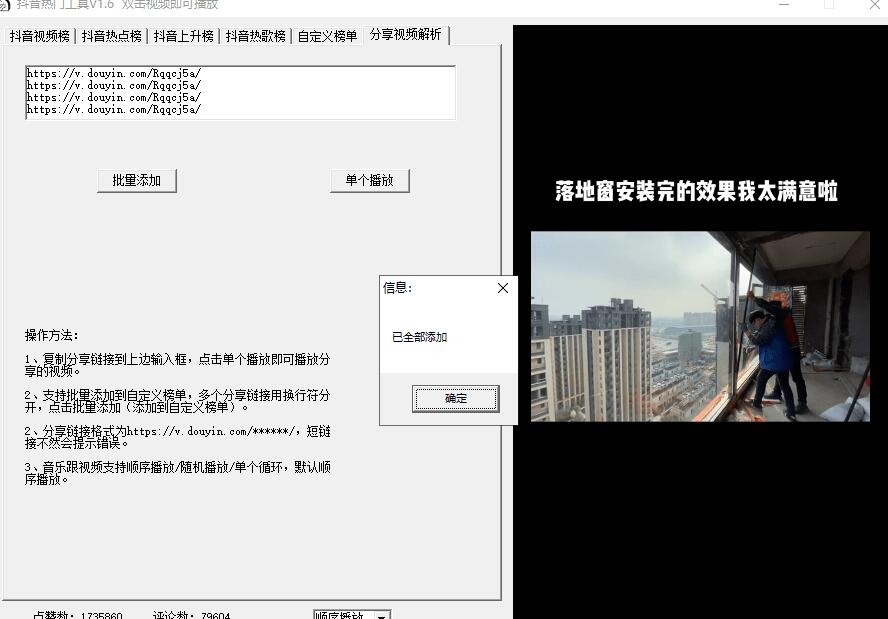Switch to the 抖音视频榜 tab
The width and height of the screenshot is (888, 619).
click(40, 36)
